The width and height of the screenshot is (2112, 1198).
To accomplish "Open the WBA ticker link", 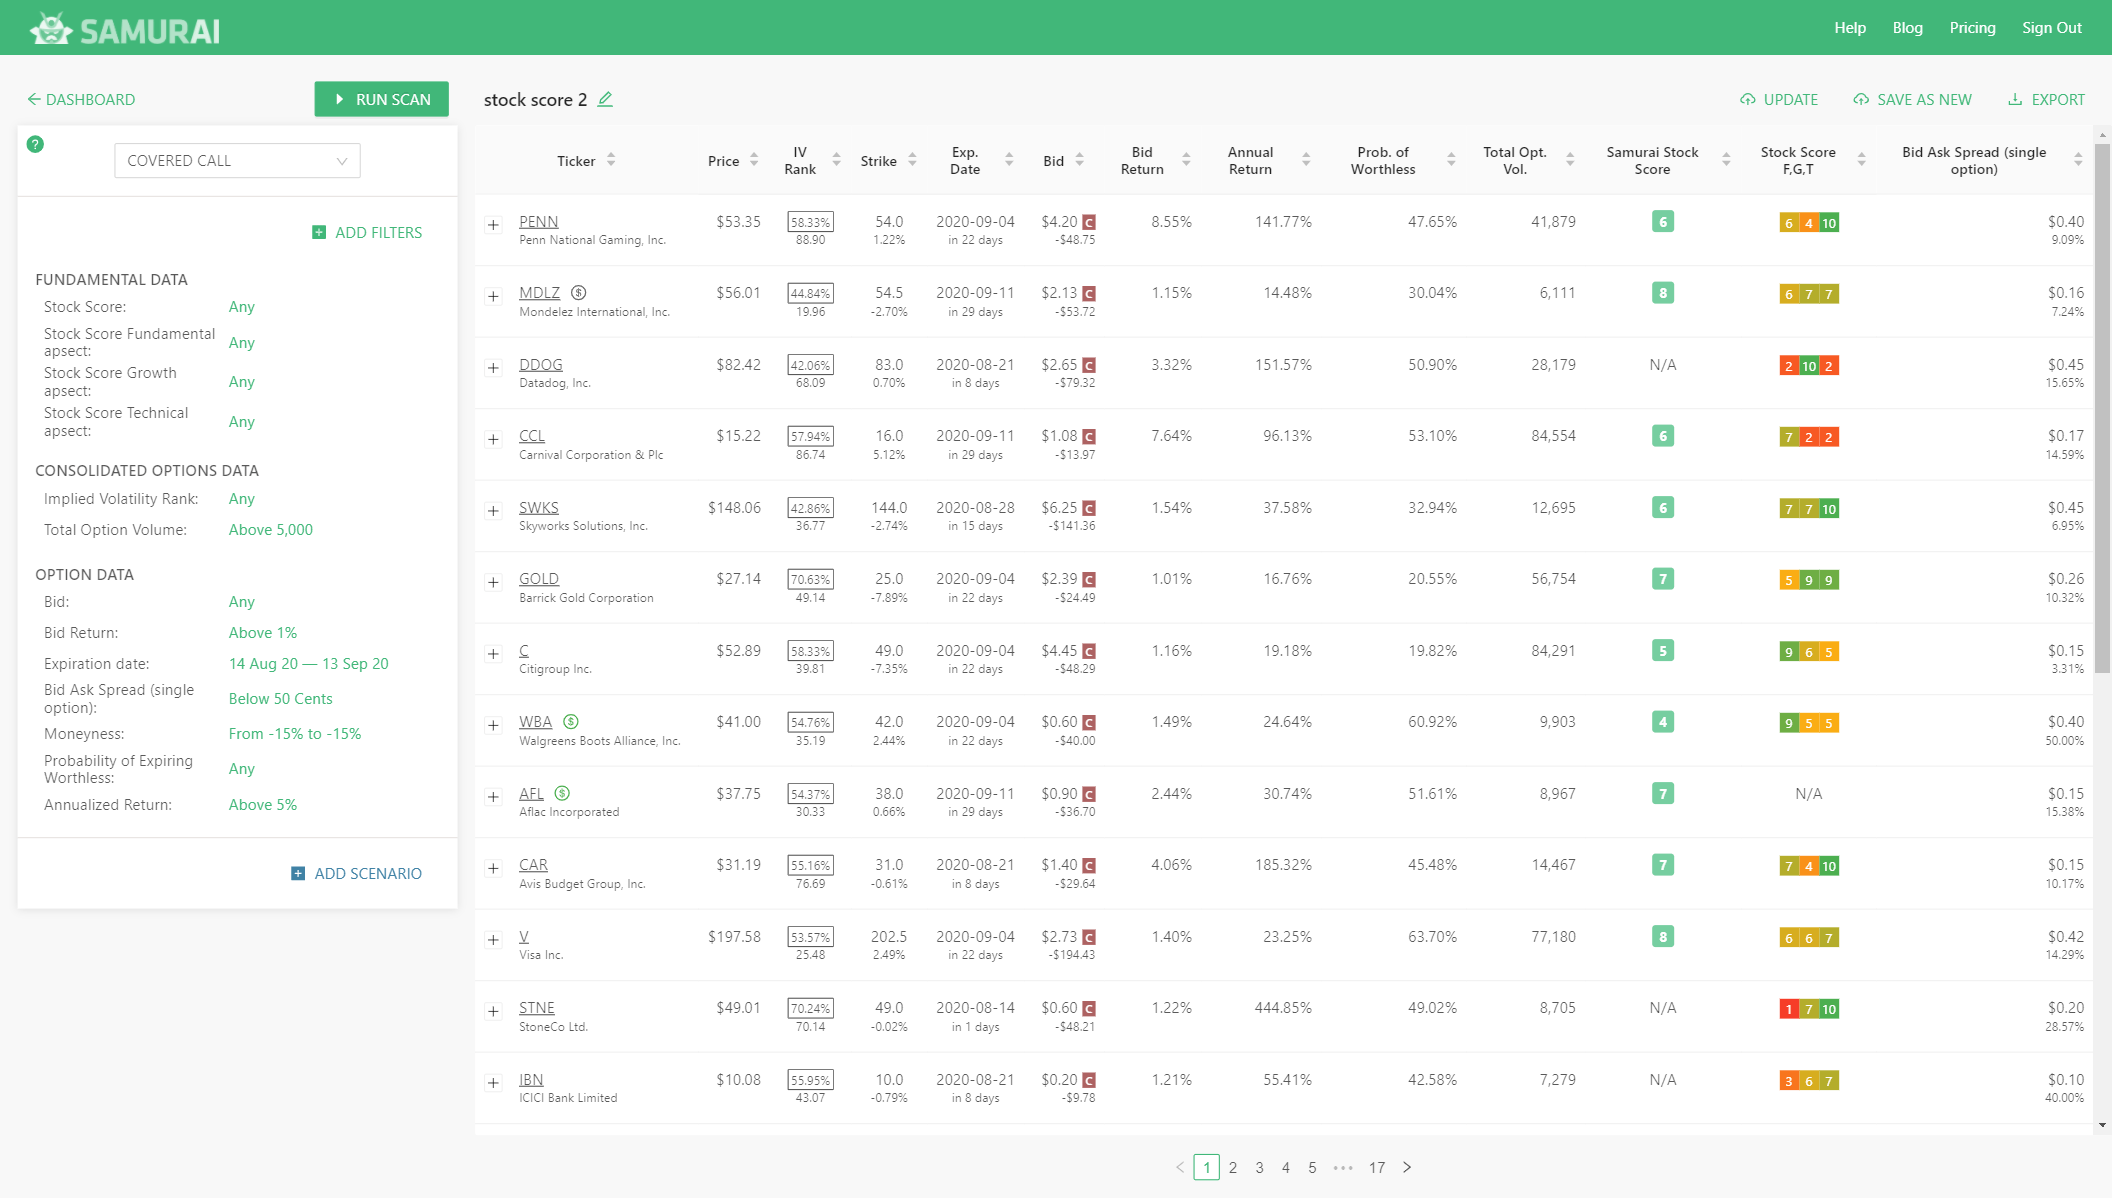I will 536,721.
